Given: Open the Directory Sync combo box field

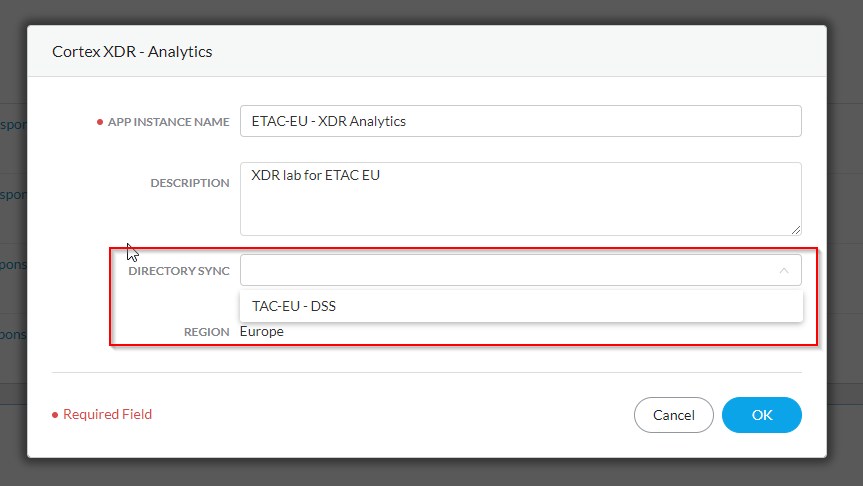Looking at the screenshot, I should (x=505, y=270).
